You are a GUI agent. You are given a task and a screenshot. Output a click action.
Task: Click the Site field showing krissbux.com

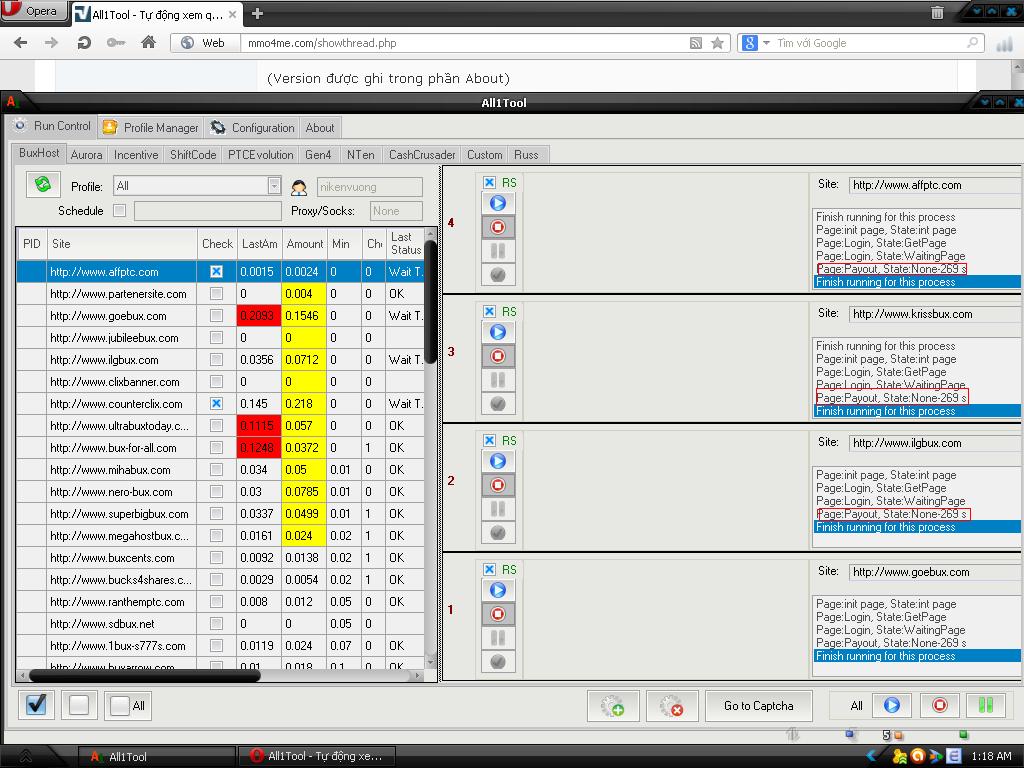[x=935, y=314]
